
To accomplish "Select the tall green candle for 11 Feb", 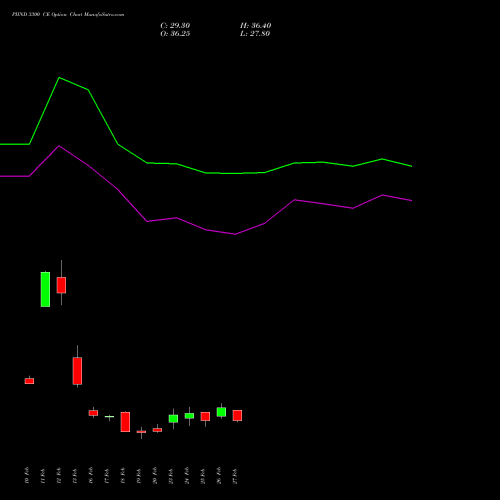I will pos(45,289).
